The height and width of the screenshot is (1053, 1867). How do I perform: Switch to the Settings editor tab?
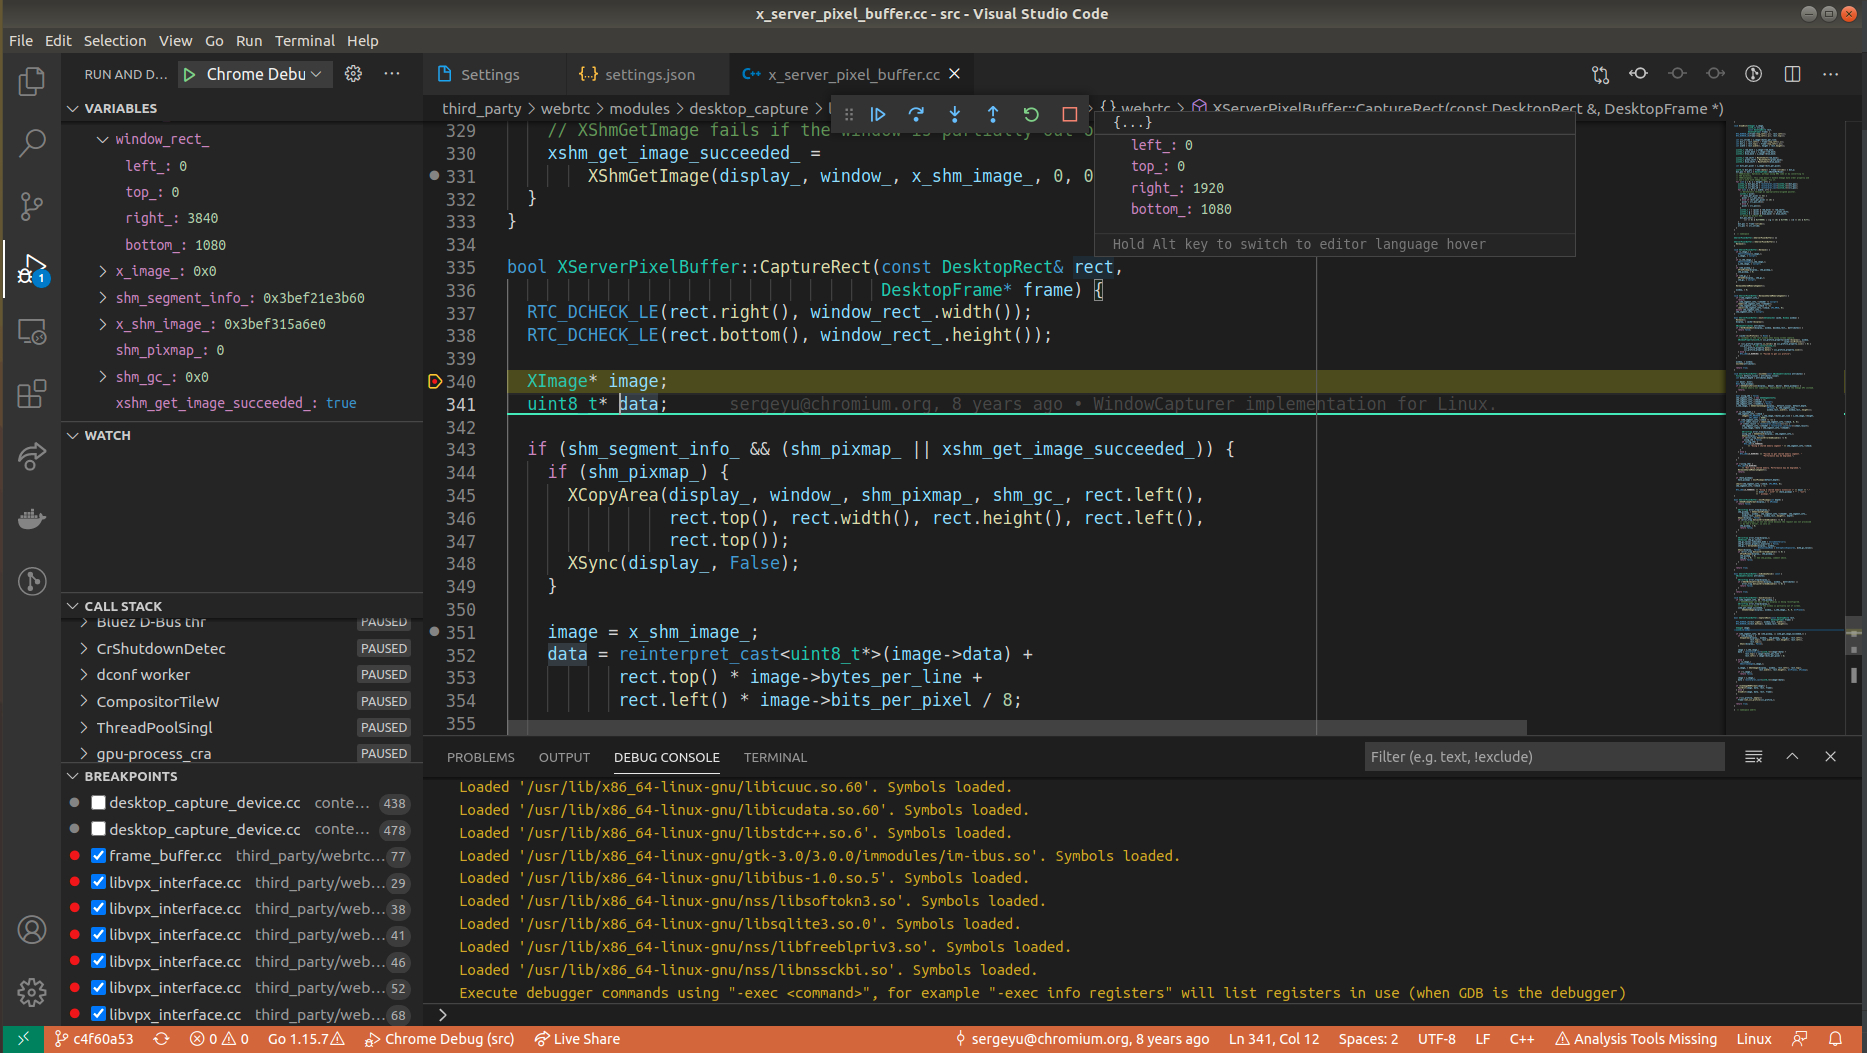point(492,75)
